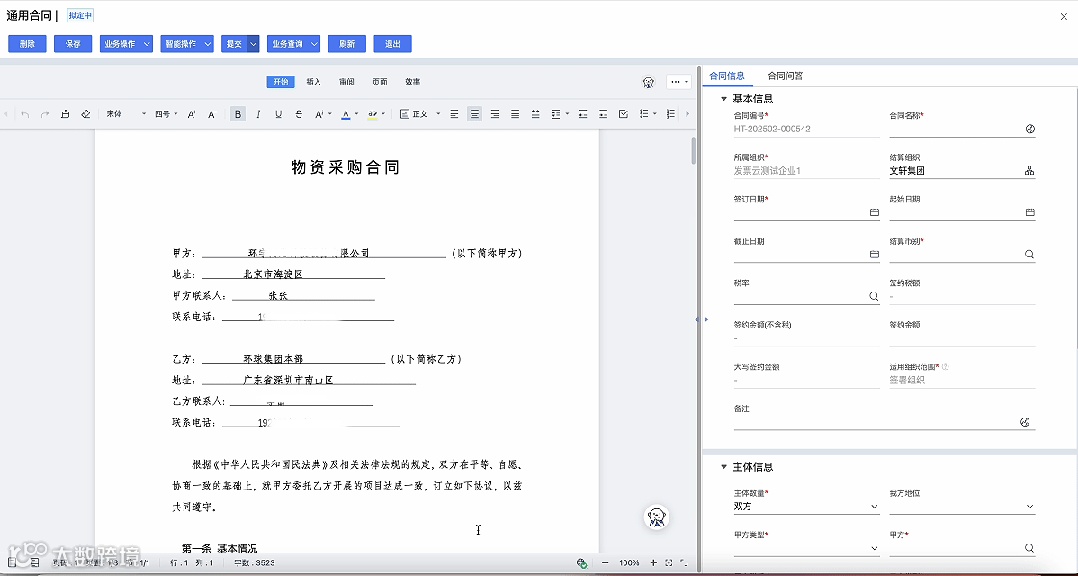Select the strikethrough formatting icon
This screenshot has height=576, width=1078.
pos(297,114)
